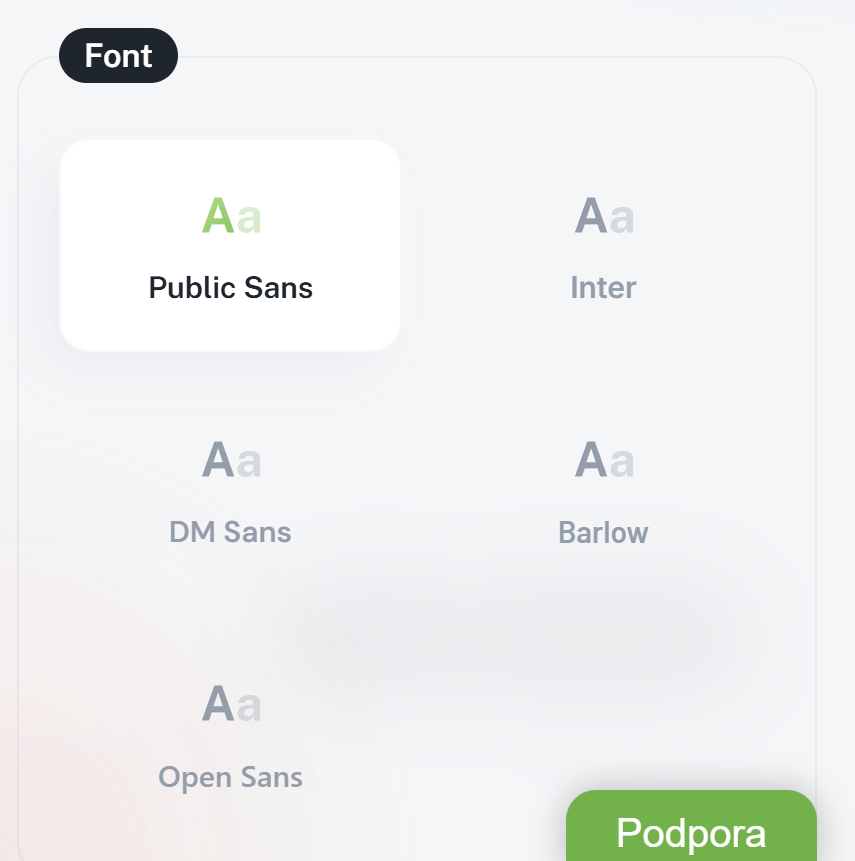The image size is (855, 861).
Task: Select the Inter font option
Action: coord(603,246)
